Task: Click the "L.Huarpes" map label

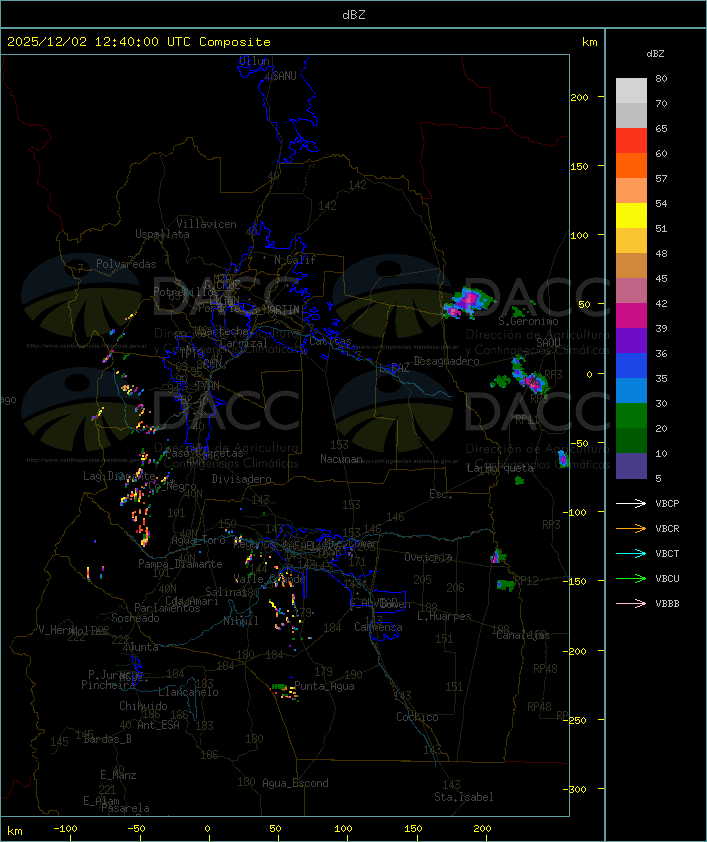Action: pos(444,616)
